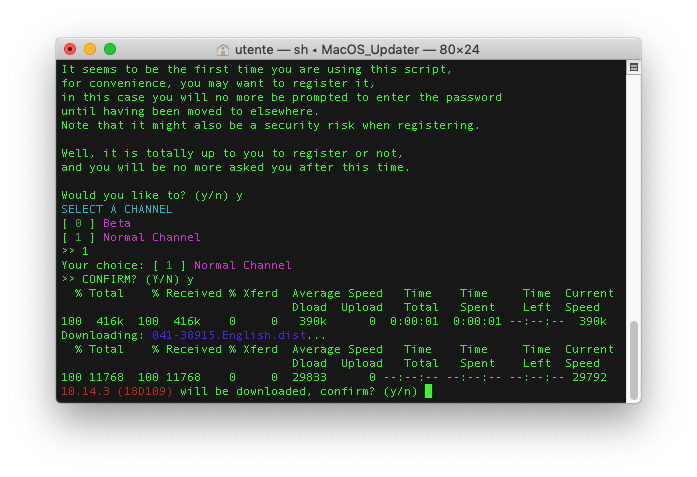Minimize the terminal with yellow button
697x477 pixels.
(90, 49)
